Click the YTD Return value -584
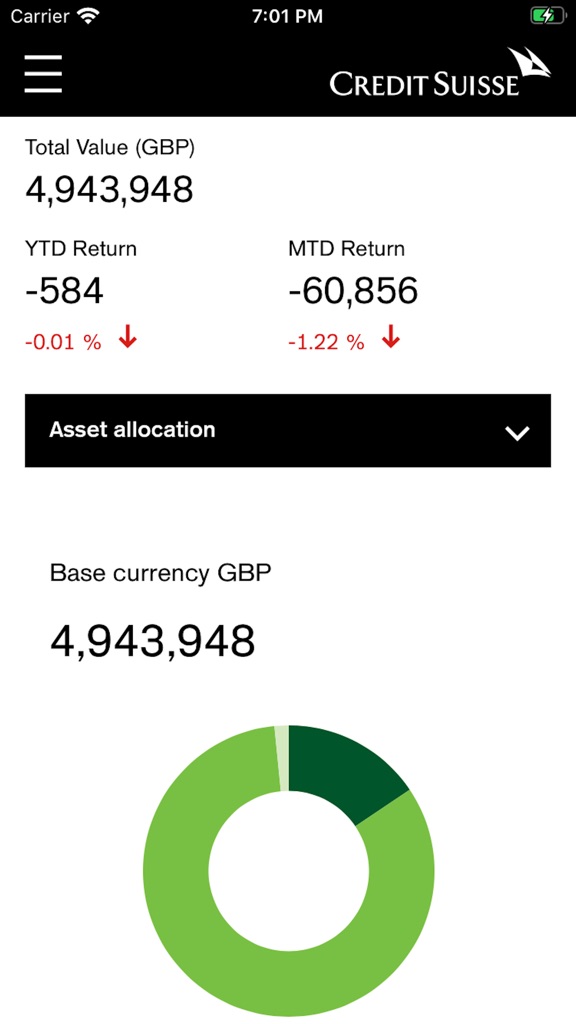Viewport: 576px width, 1024px height. 65,290
